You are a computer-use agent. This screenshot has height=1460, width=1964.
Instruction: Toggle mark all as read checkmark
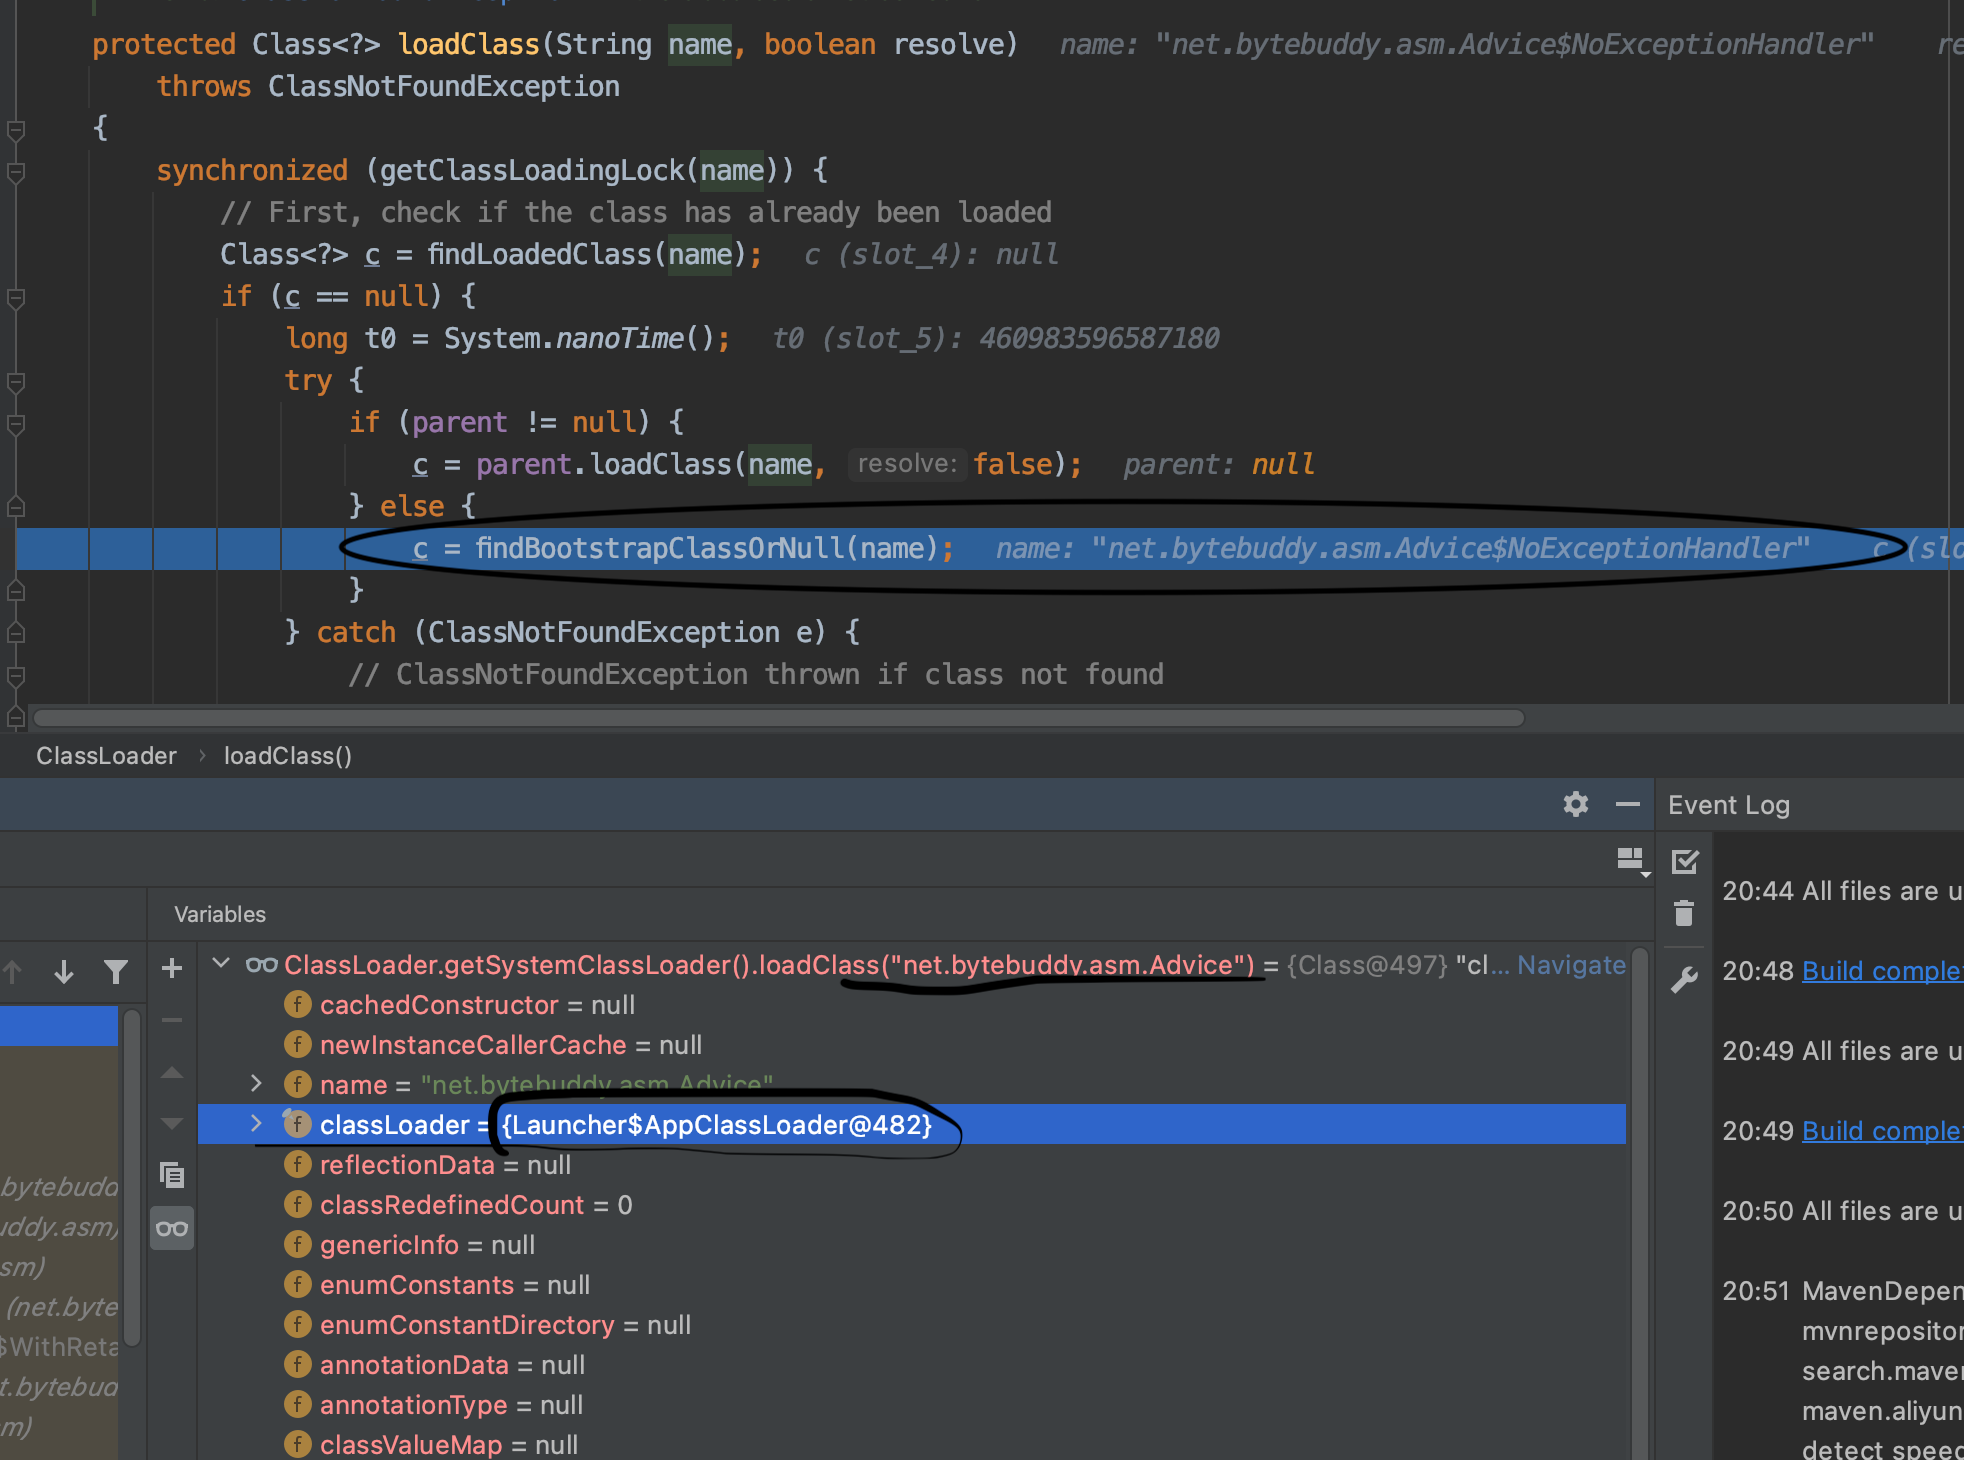click(1685, 861)
